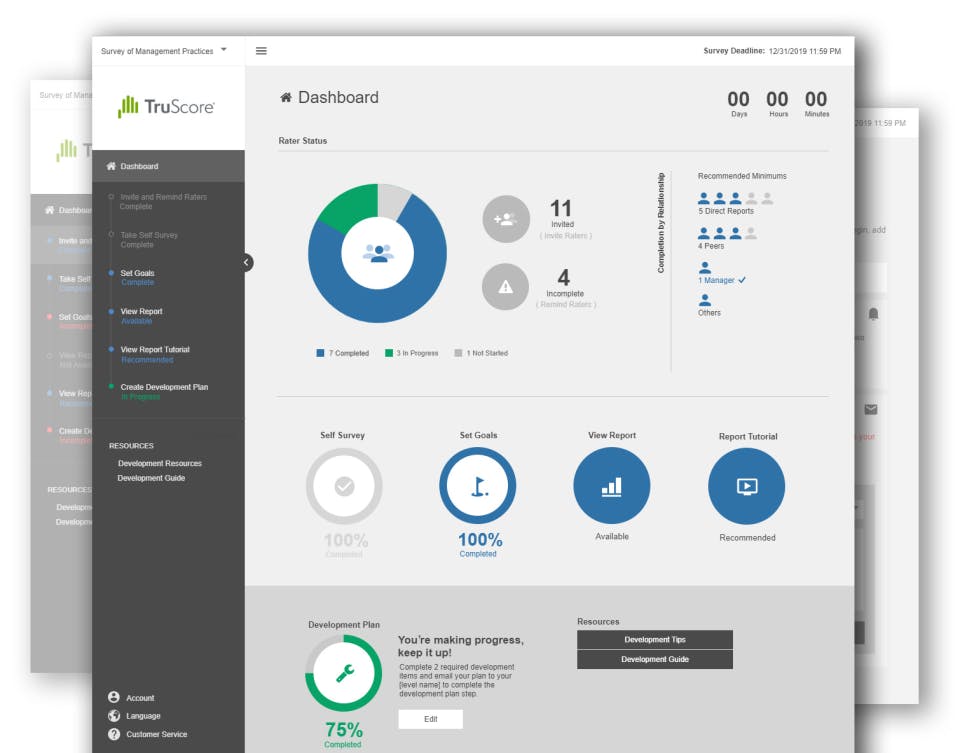Toggle the checkmark next to 1 Manager
Viewport: 960px width, 753px height.
(740, 280)
